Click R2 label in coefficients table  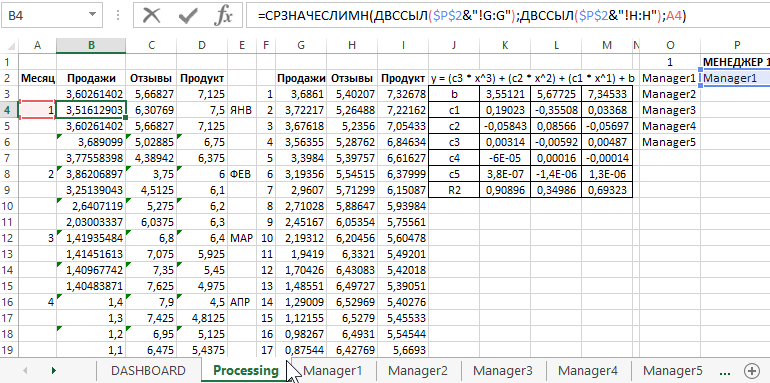coord(454,190)
